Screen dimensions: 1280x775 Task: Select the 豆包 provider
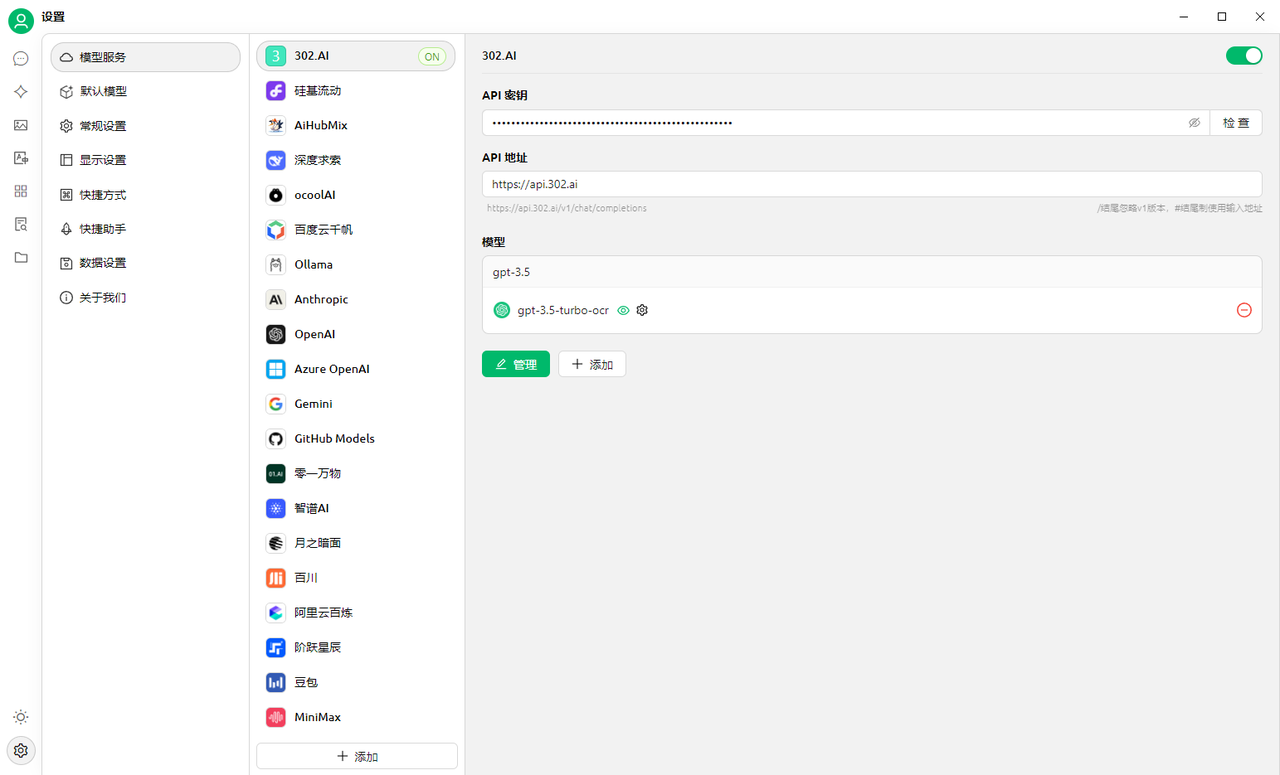point(356,682)
